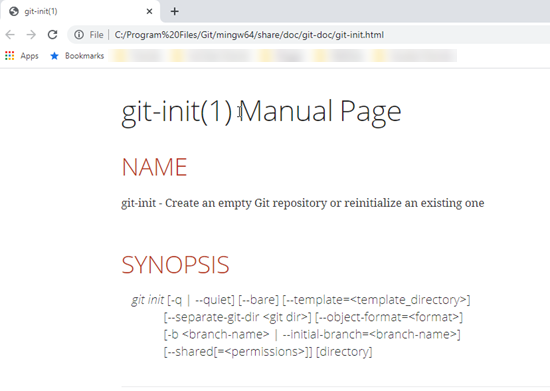Image resolution: width=550 pixels, height=391 pixels.
Task: Close the git-init(1) tab
Action: (149, 12)
